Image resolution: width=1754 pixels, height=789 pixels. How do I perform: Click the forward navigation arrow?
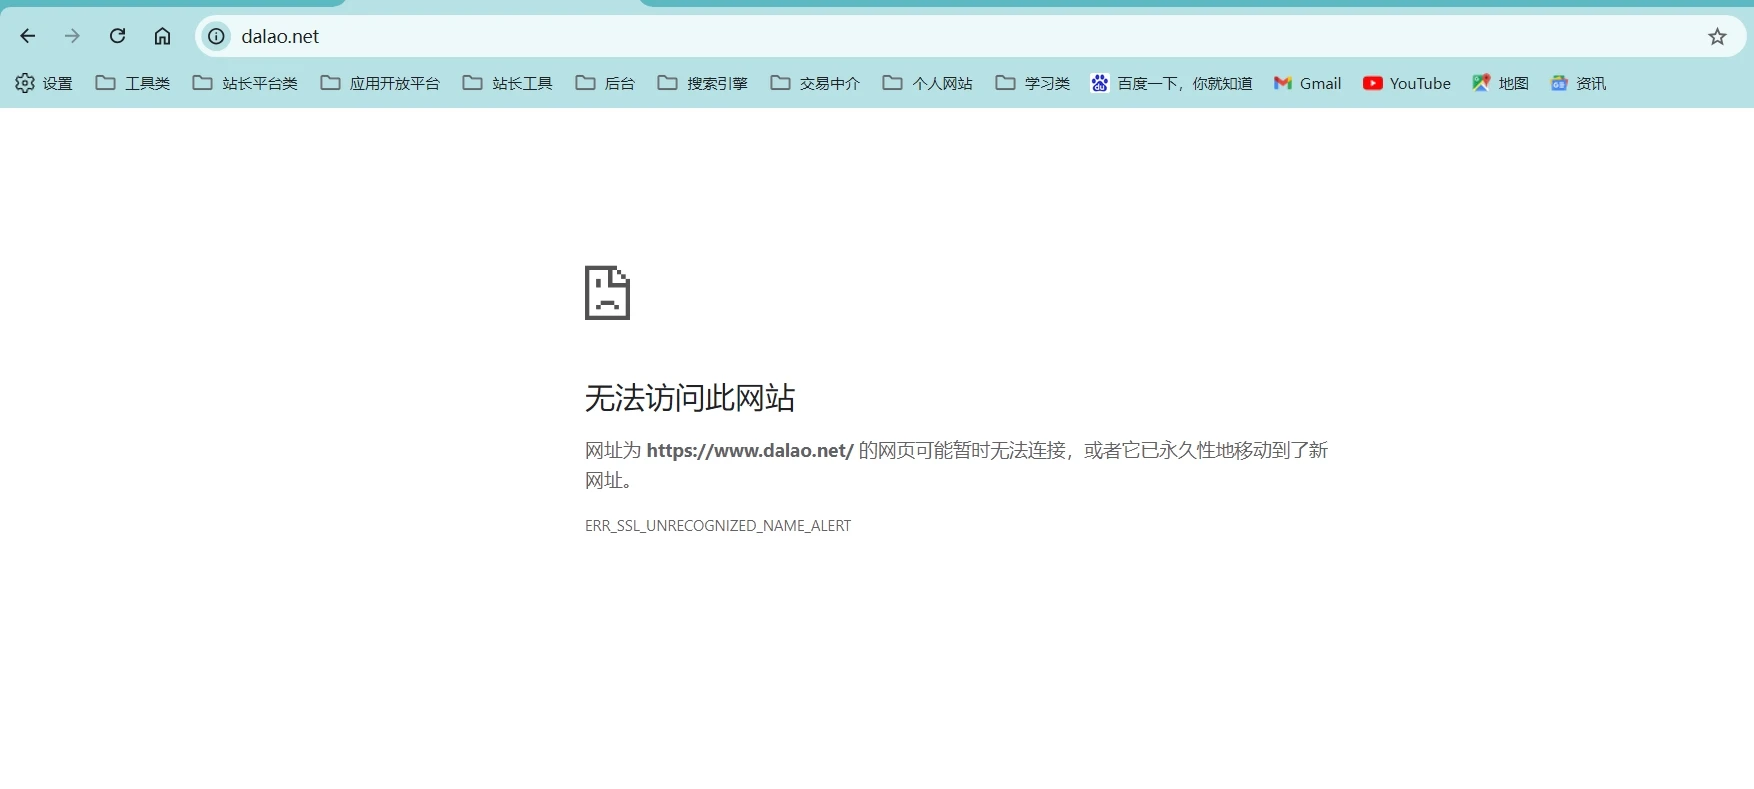72,37
